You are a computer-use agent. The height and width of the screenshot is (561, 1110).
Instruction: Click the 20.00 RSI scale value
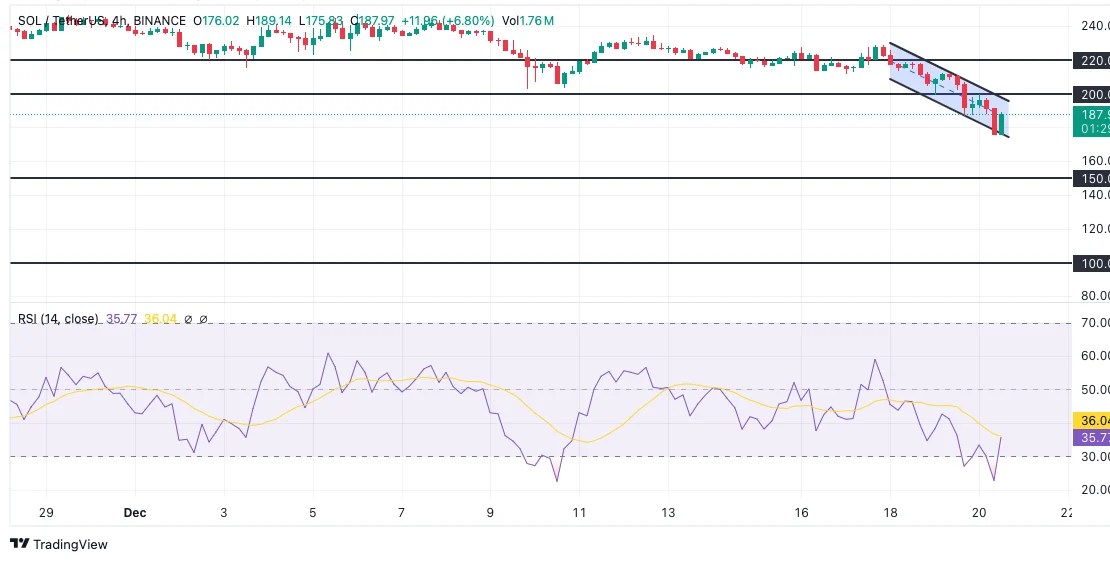[x=1096, y=490]
